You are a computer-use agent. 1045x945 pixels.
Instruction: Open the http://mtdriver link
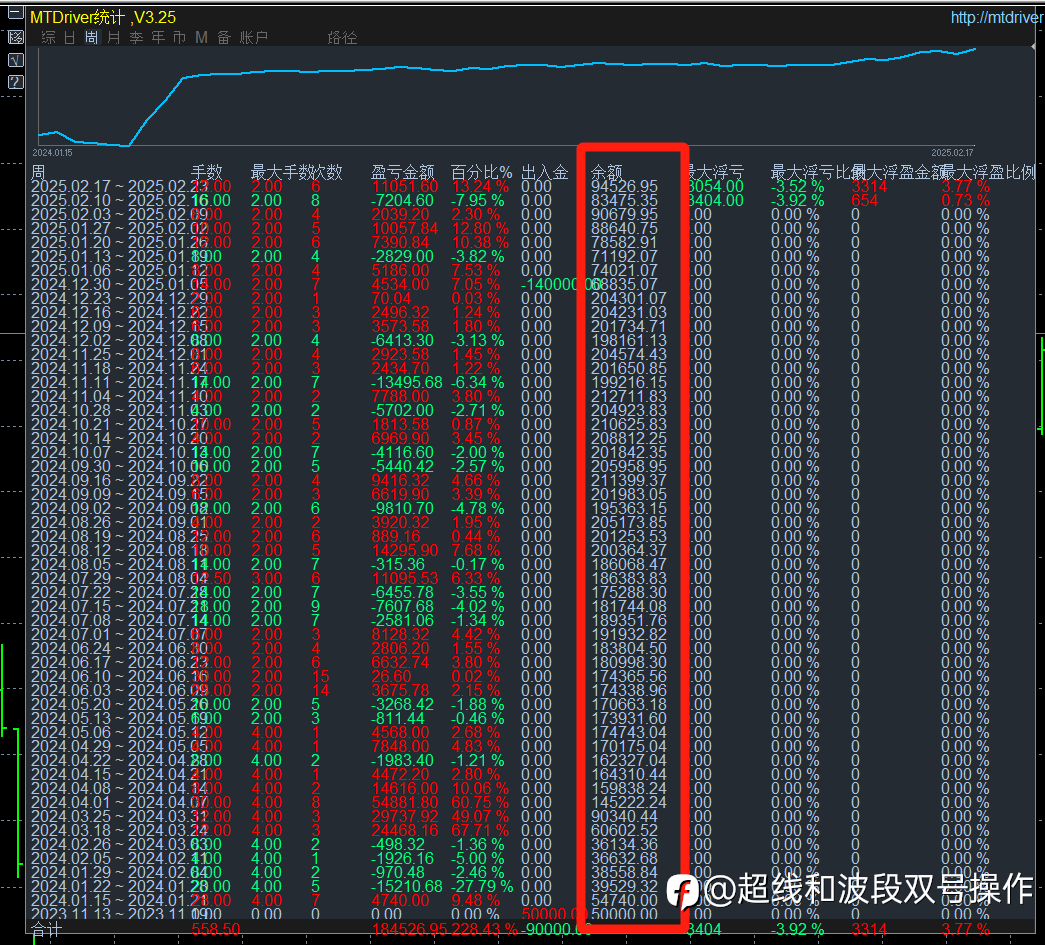(996, 17)
